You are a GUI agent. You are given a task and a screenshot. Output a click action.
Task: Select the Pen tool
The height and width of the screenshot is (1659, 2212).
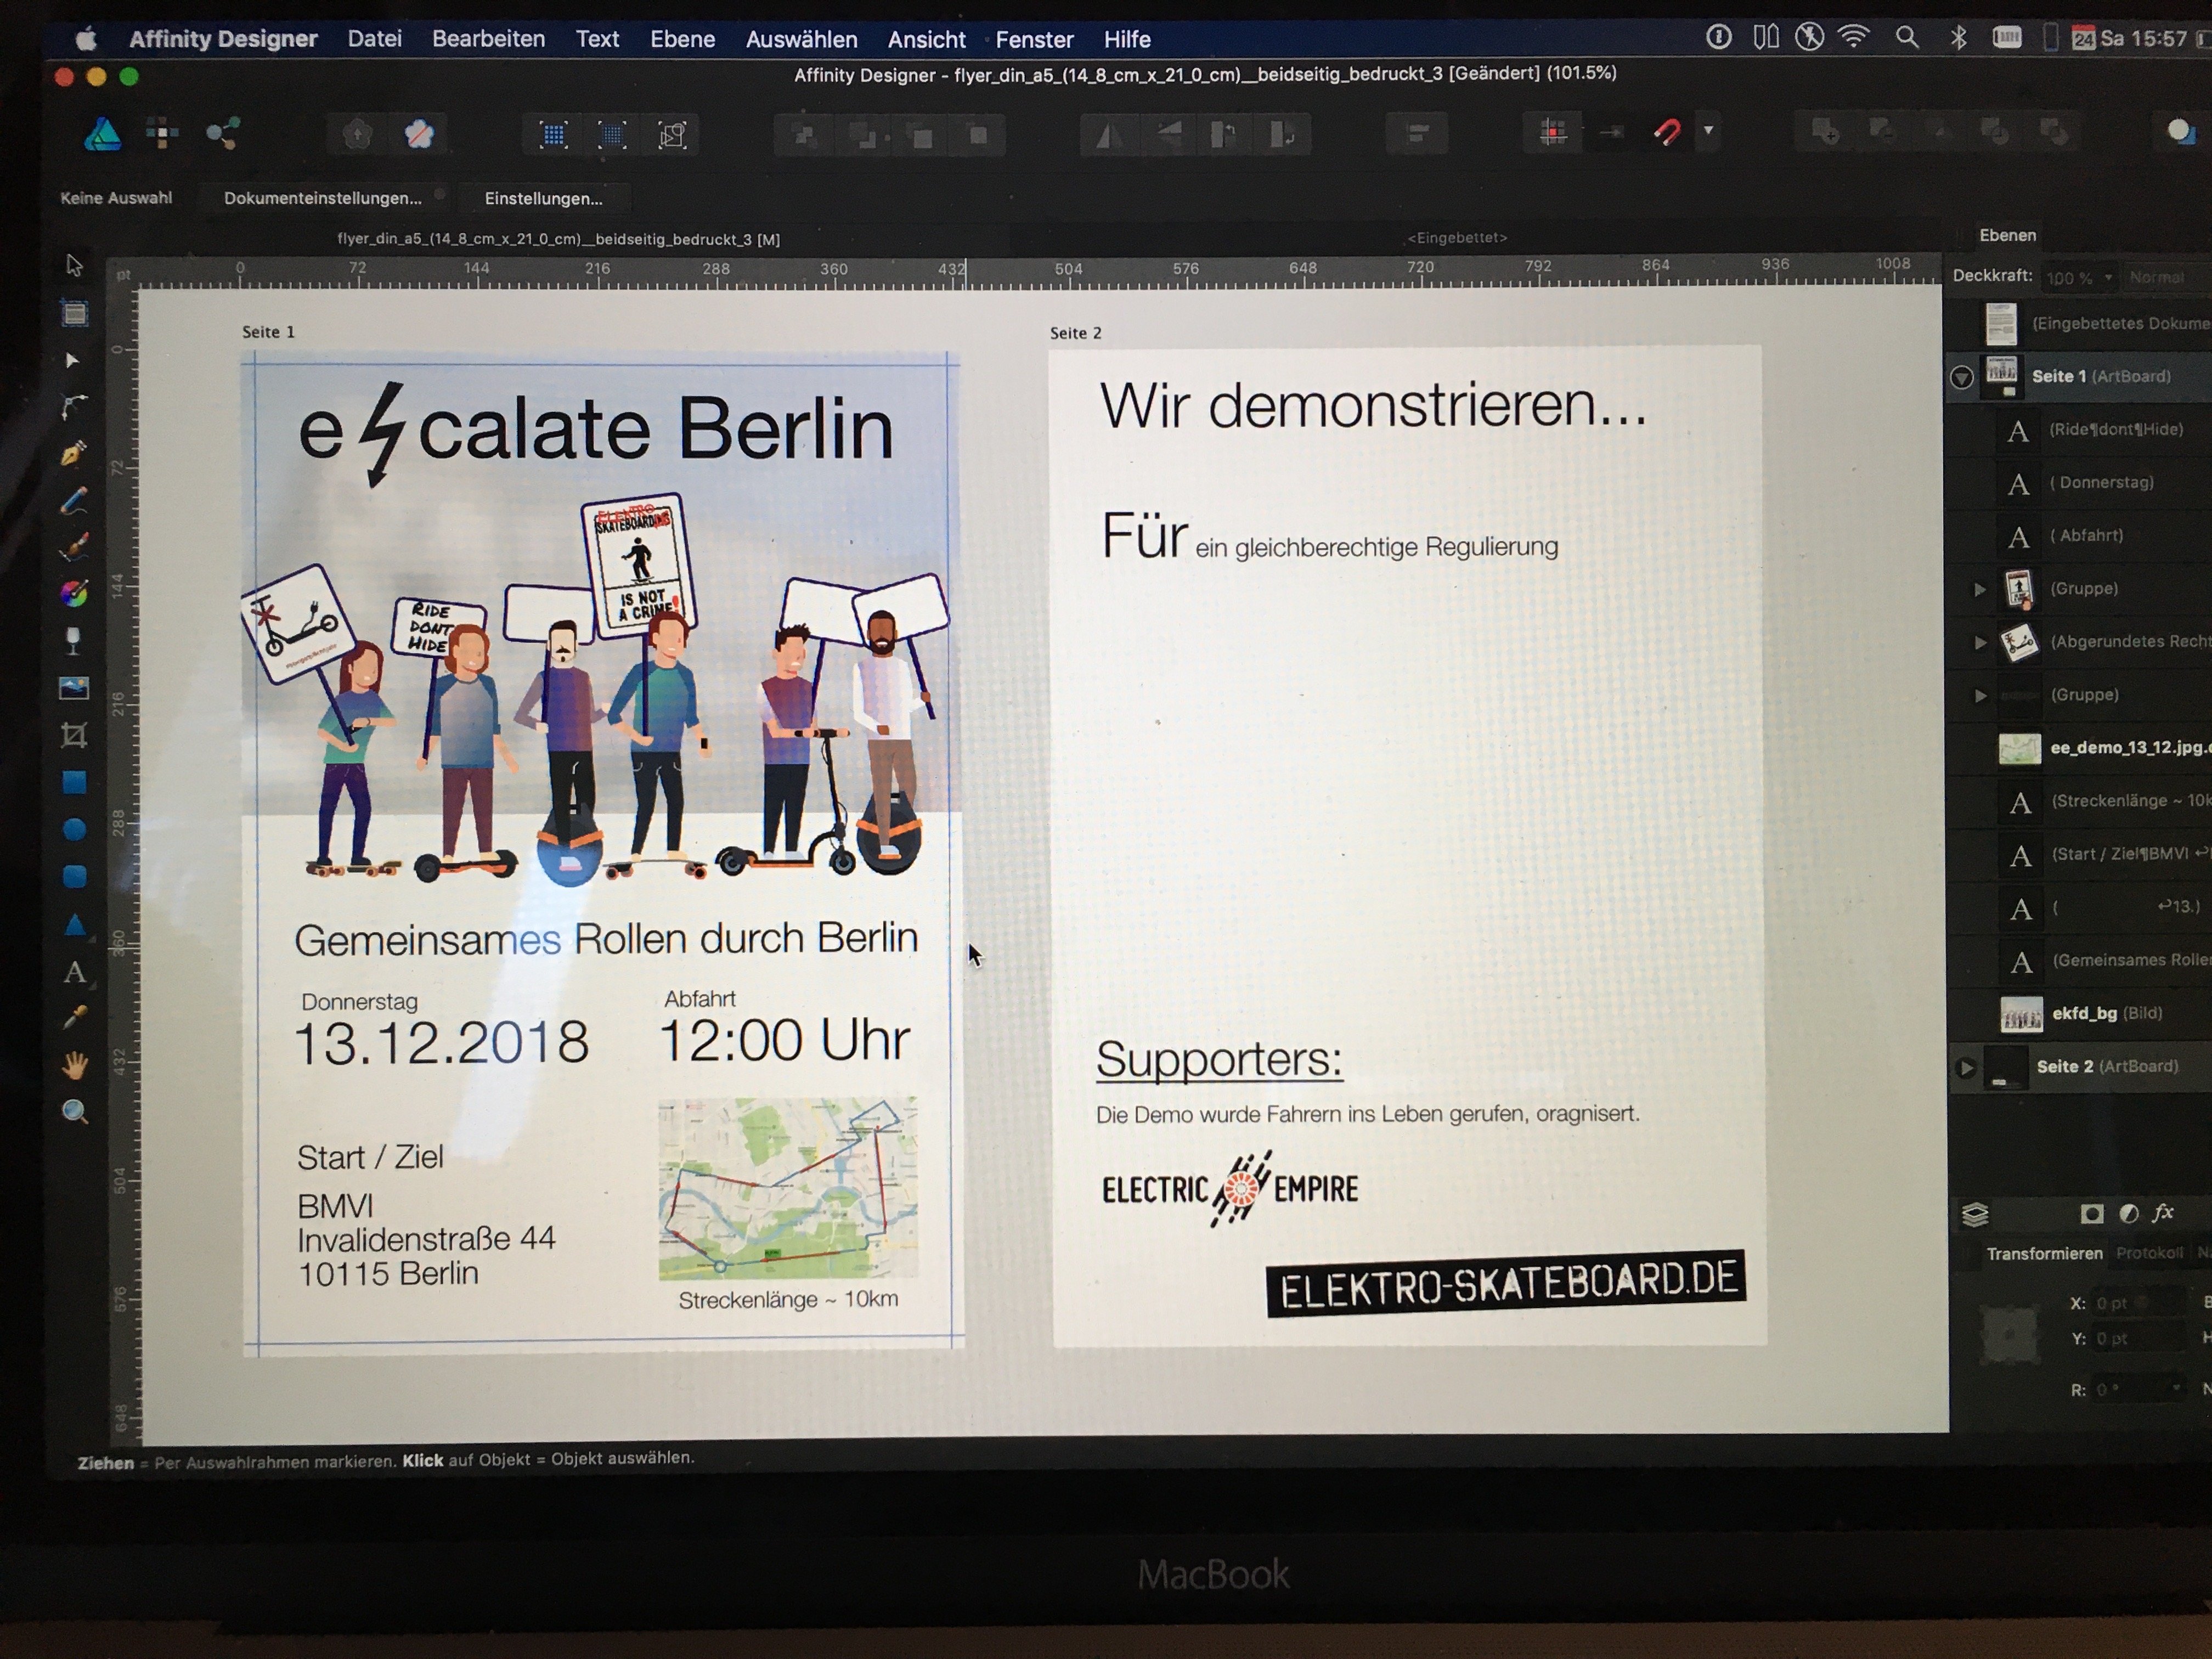[73, 453]
